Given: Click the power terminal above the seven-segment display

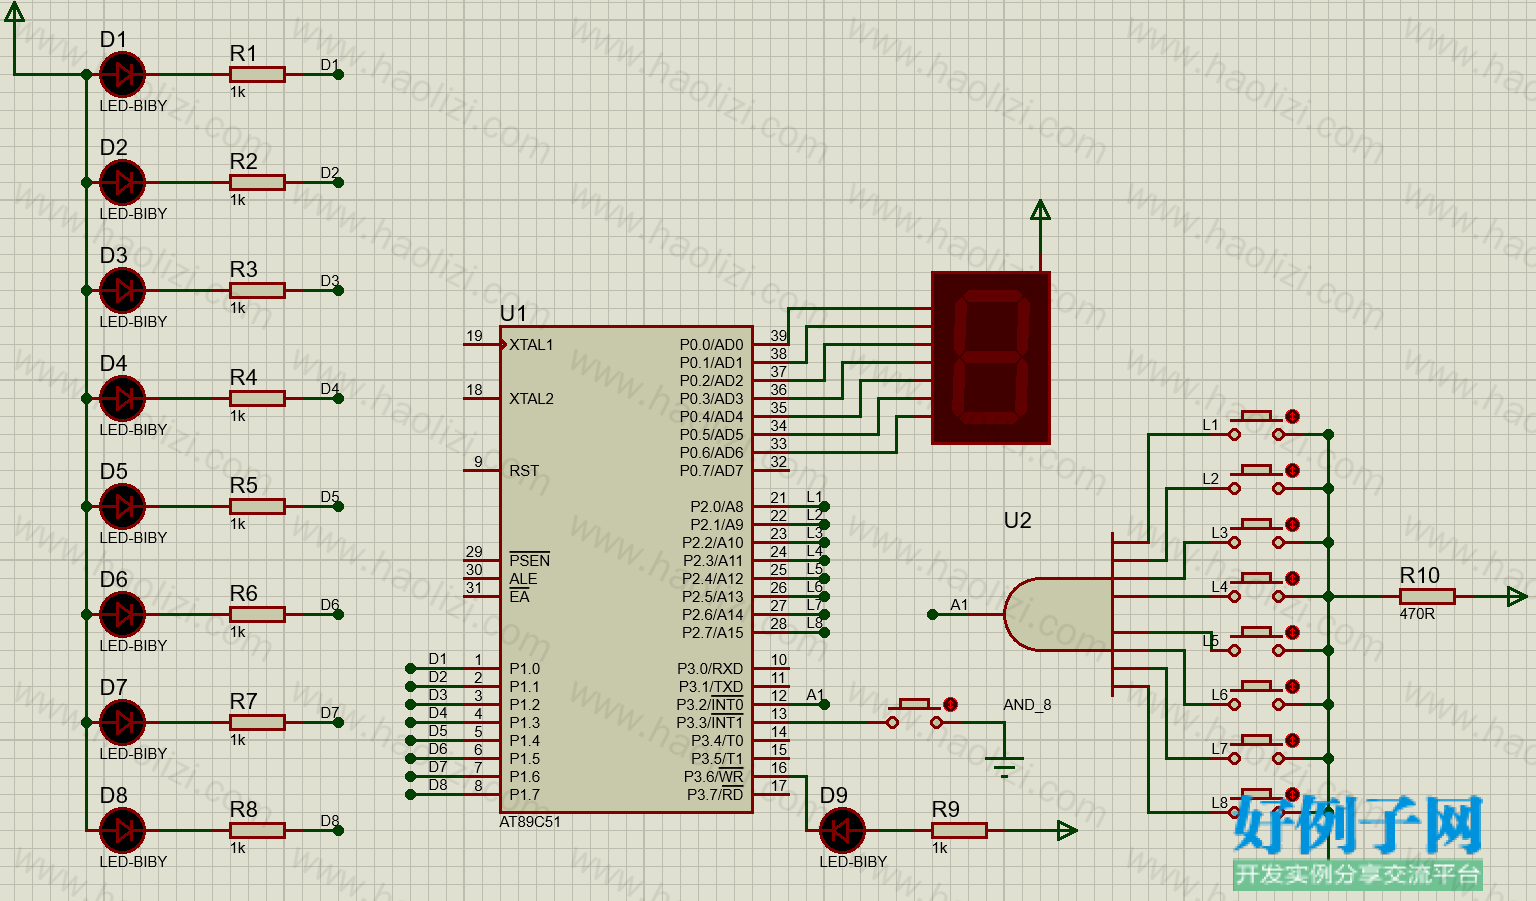Looking at the screenshot, I should click(x=1040, y=210).
